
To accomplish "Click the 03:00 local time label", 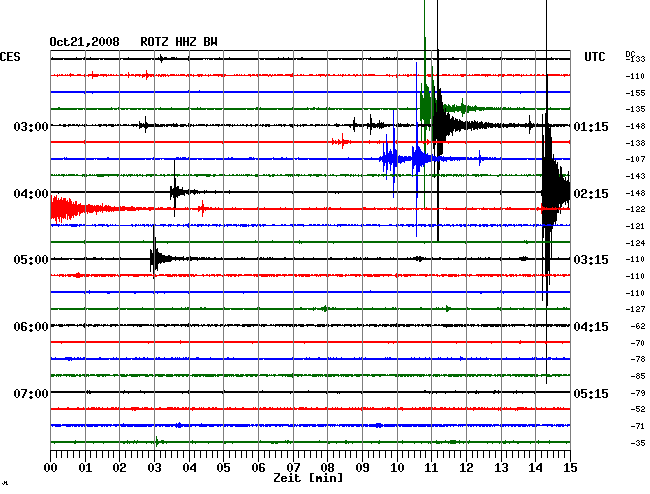I will [31, 126].
